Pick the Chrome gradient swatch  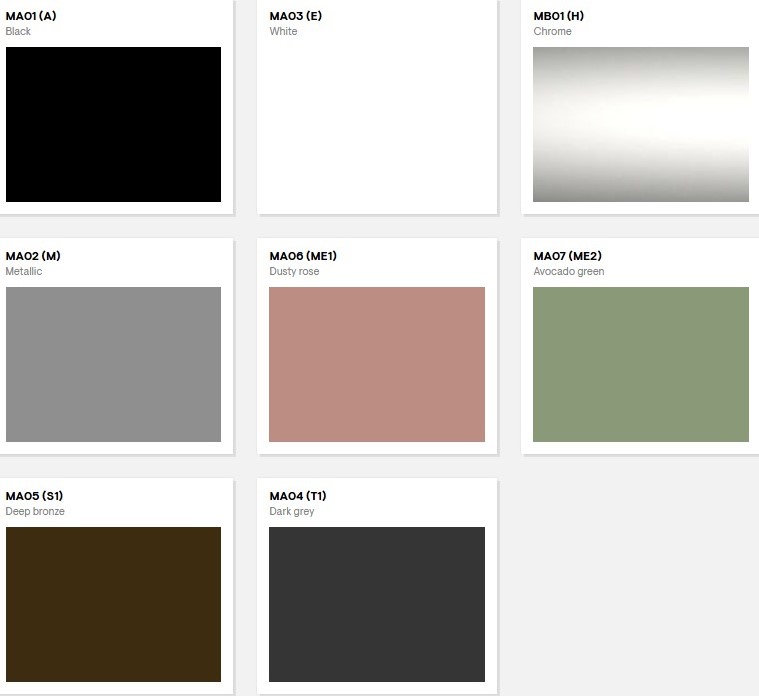tap(640, 124)
